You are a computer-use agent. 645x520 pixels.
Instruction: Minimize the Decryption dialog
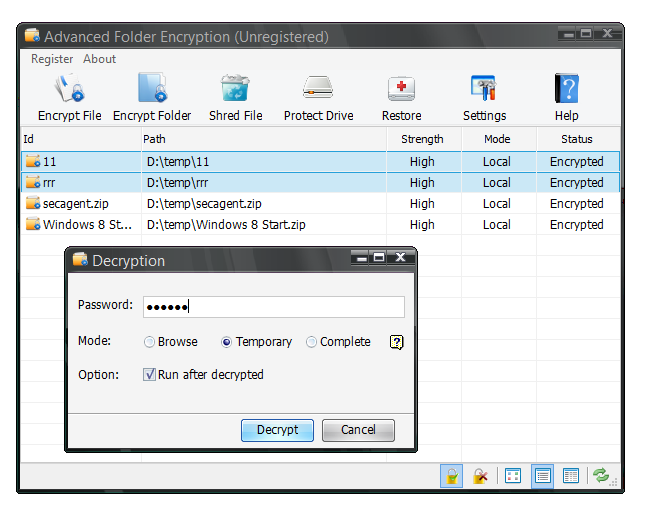[362, 258]
